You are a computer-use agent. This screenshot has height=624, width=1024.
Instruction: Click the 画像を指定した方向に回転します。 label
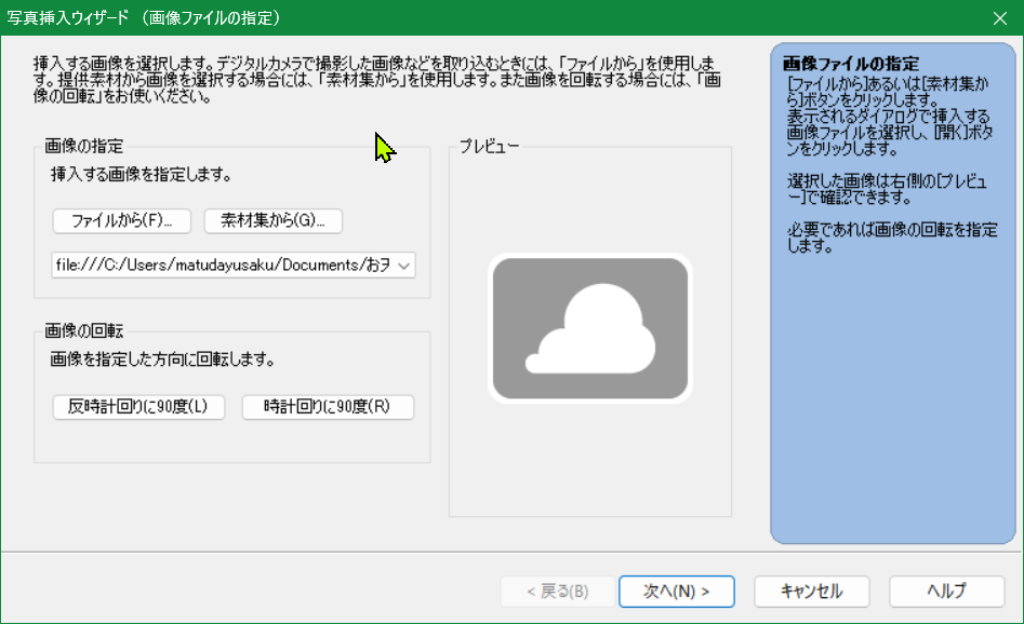[162, 358]
